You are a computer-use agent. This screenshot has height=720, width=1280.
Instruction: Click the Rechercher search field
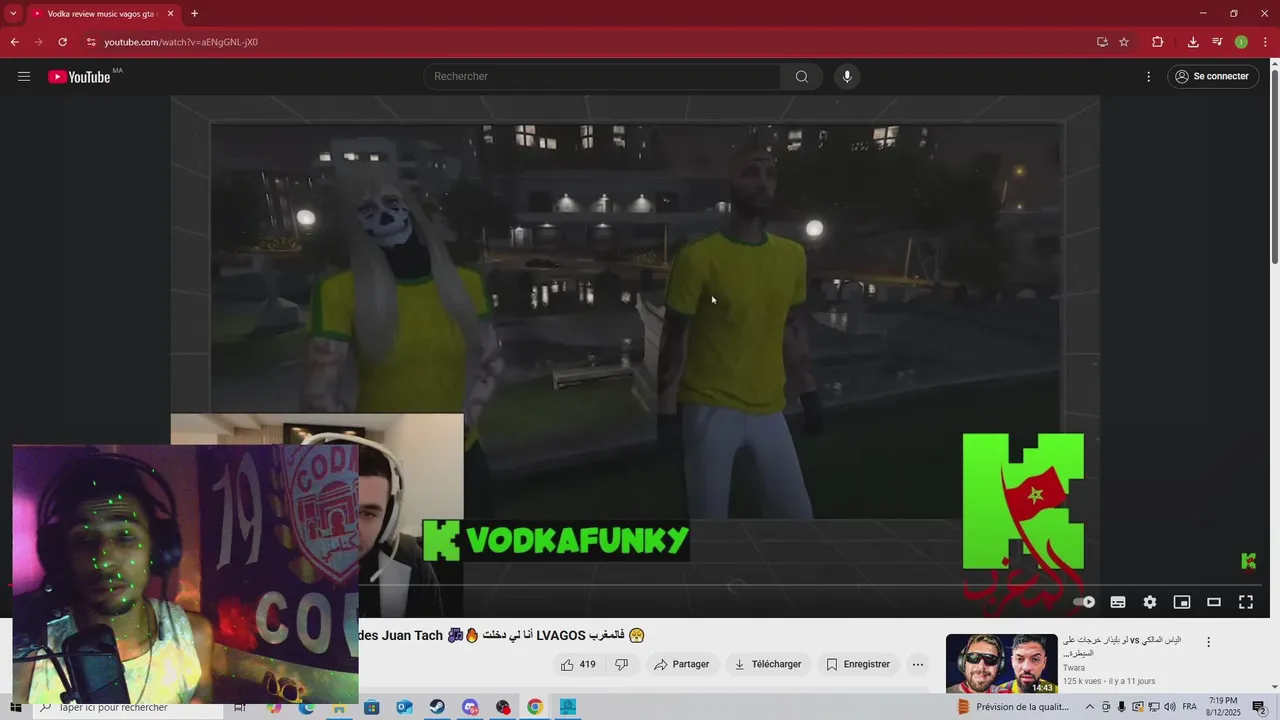click(x=602, y=77)
